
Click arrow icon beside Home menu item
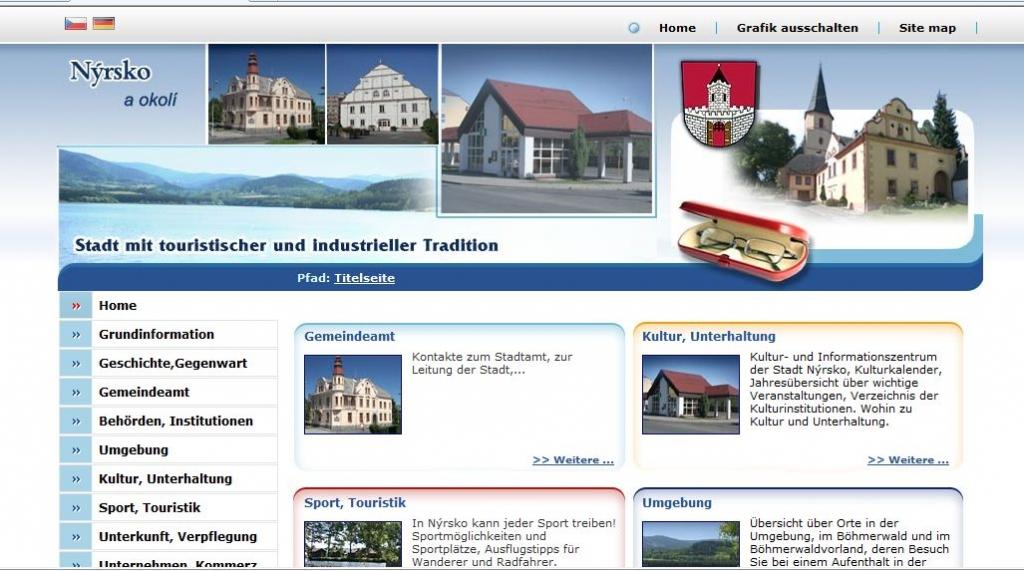[x=76, y=306]
